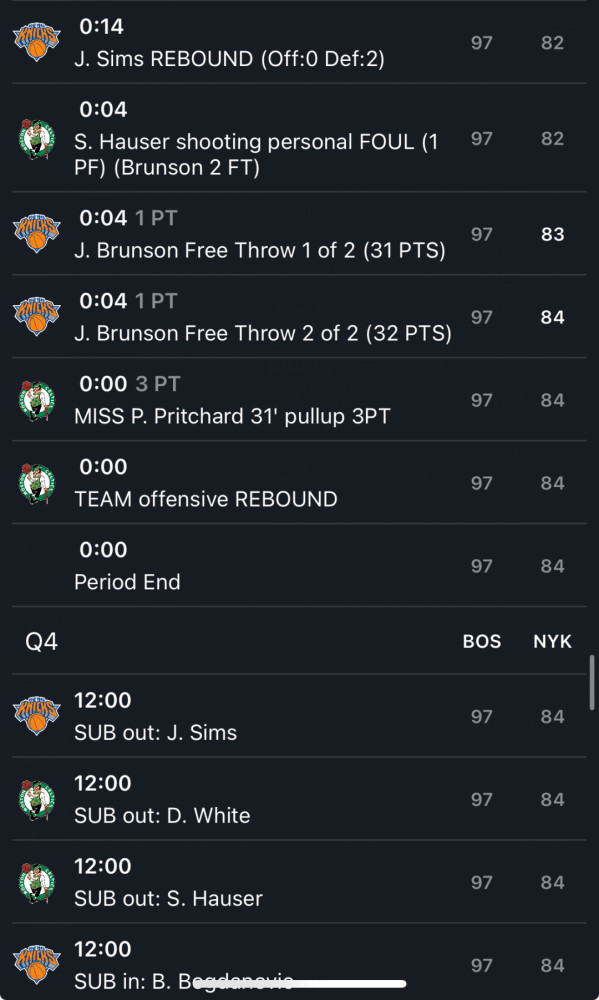Screen dimensions: 599x1000
Task: Tap Knicks logo beside SUB in Bogdanovic
Action: coord(37,964)
